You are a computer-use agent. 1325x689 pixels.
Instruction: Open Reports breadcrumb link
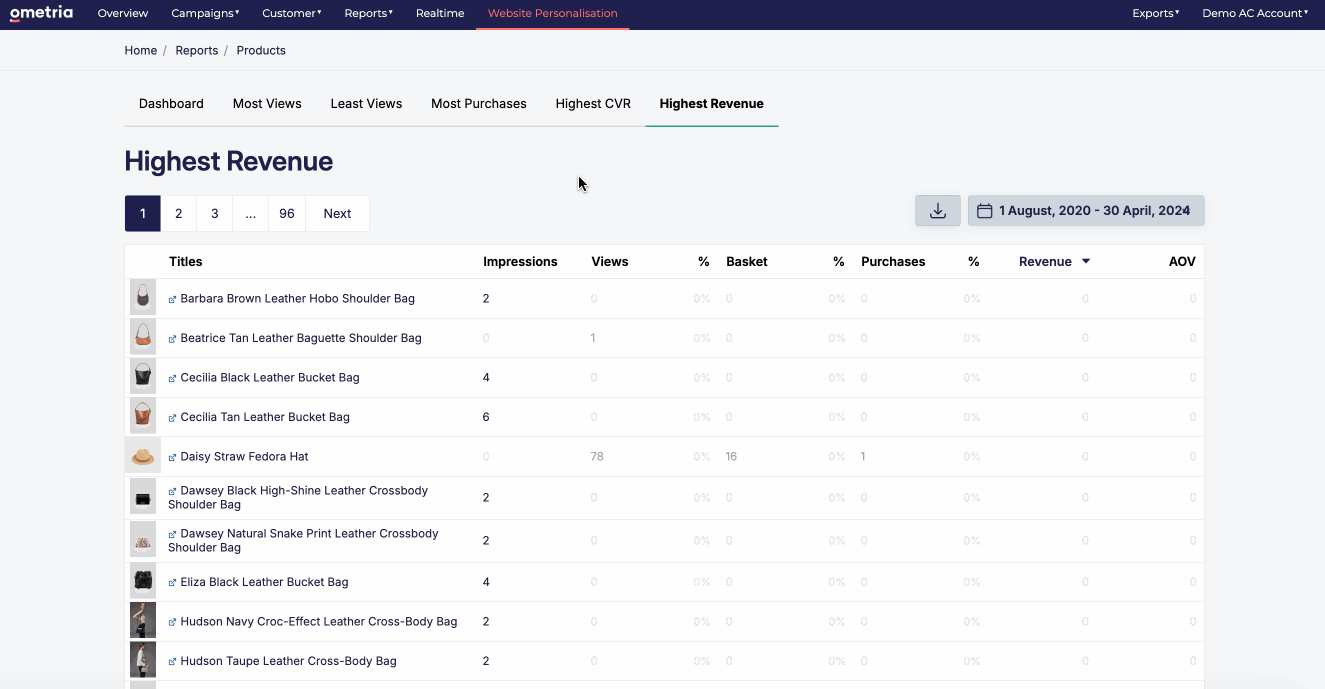(x=196, y=50)
